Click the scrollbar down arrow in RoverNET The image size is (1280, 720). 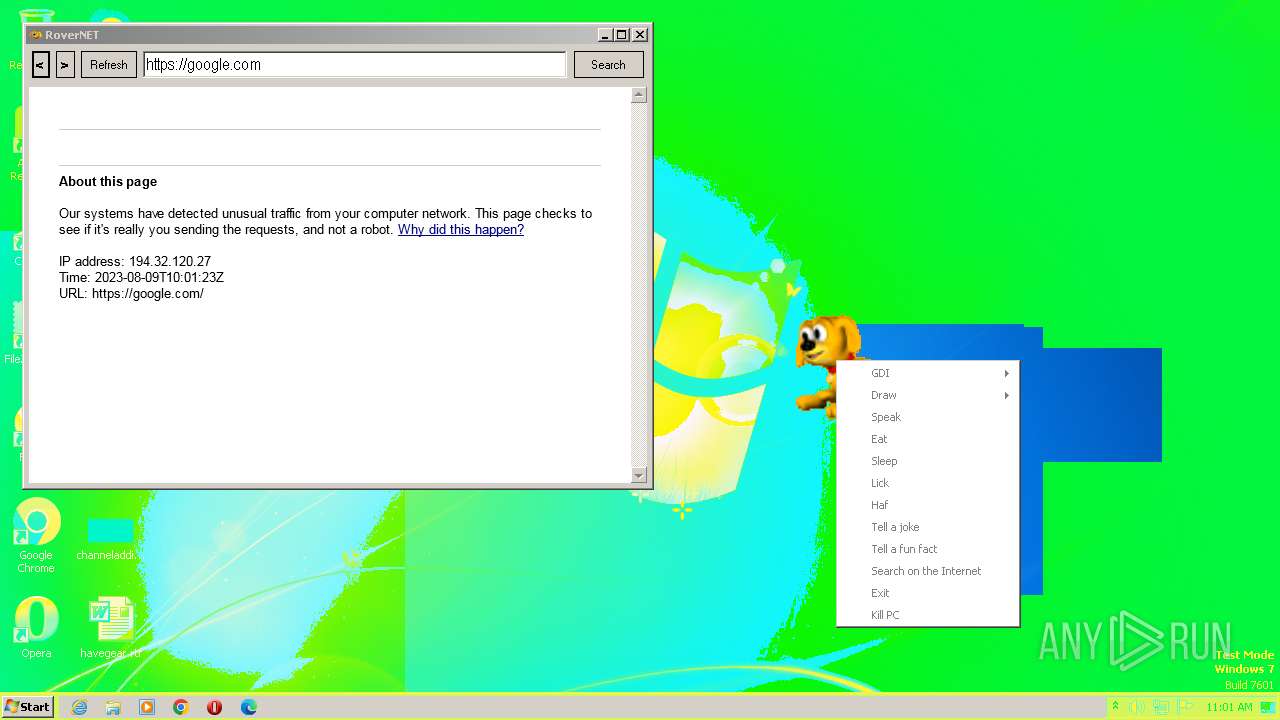[x=639, y=475]
